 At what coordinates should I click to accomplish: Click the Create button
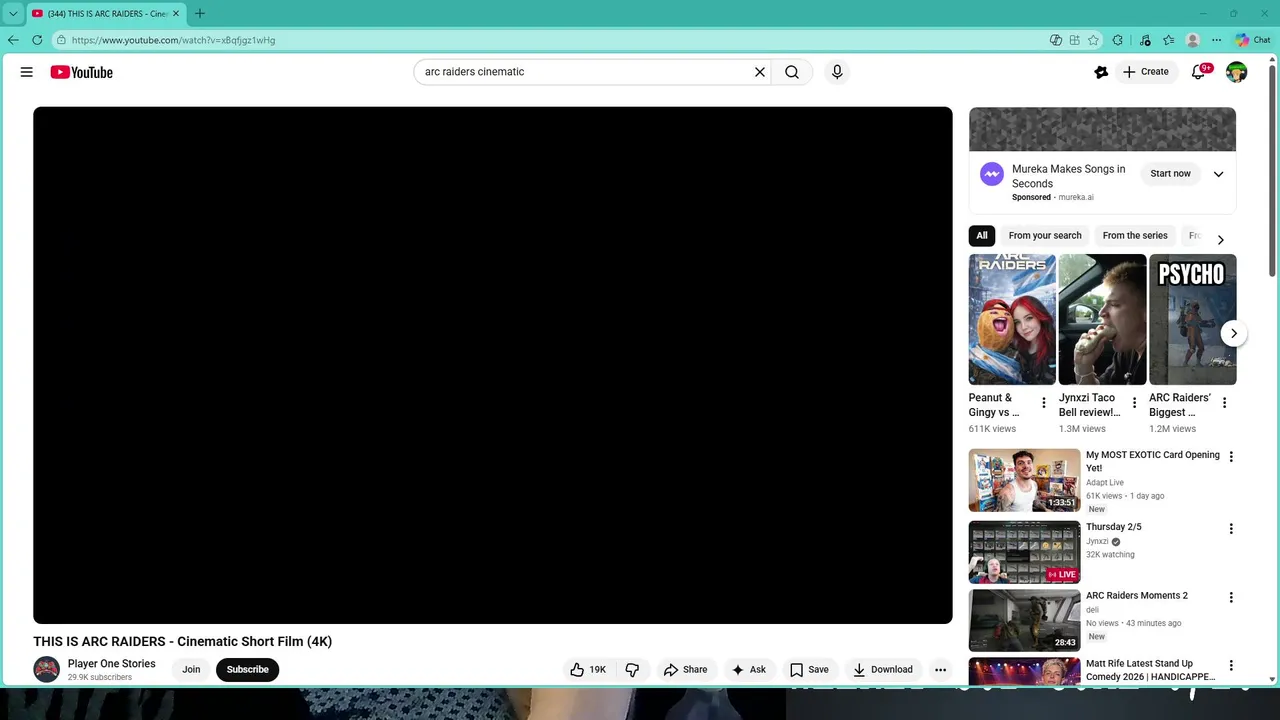point(1146,72)
